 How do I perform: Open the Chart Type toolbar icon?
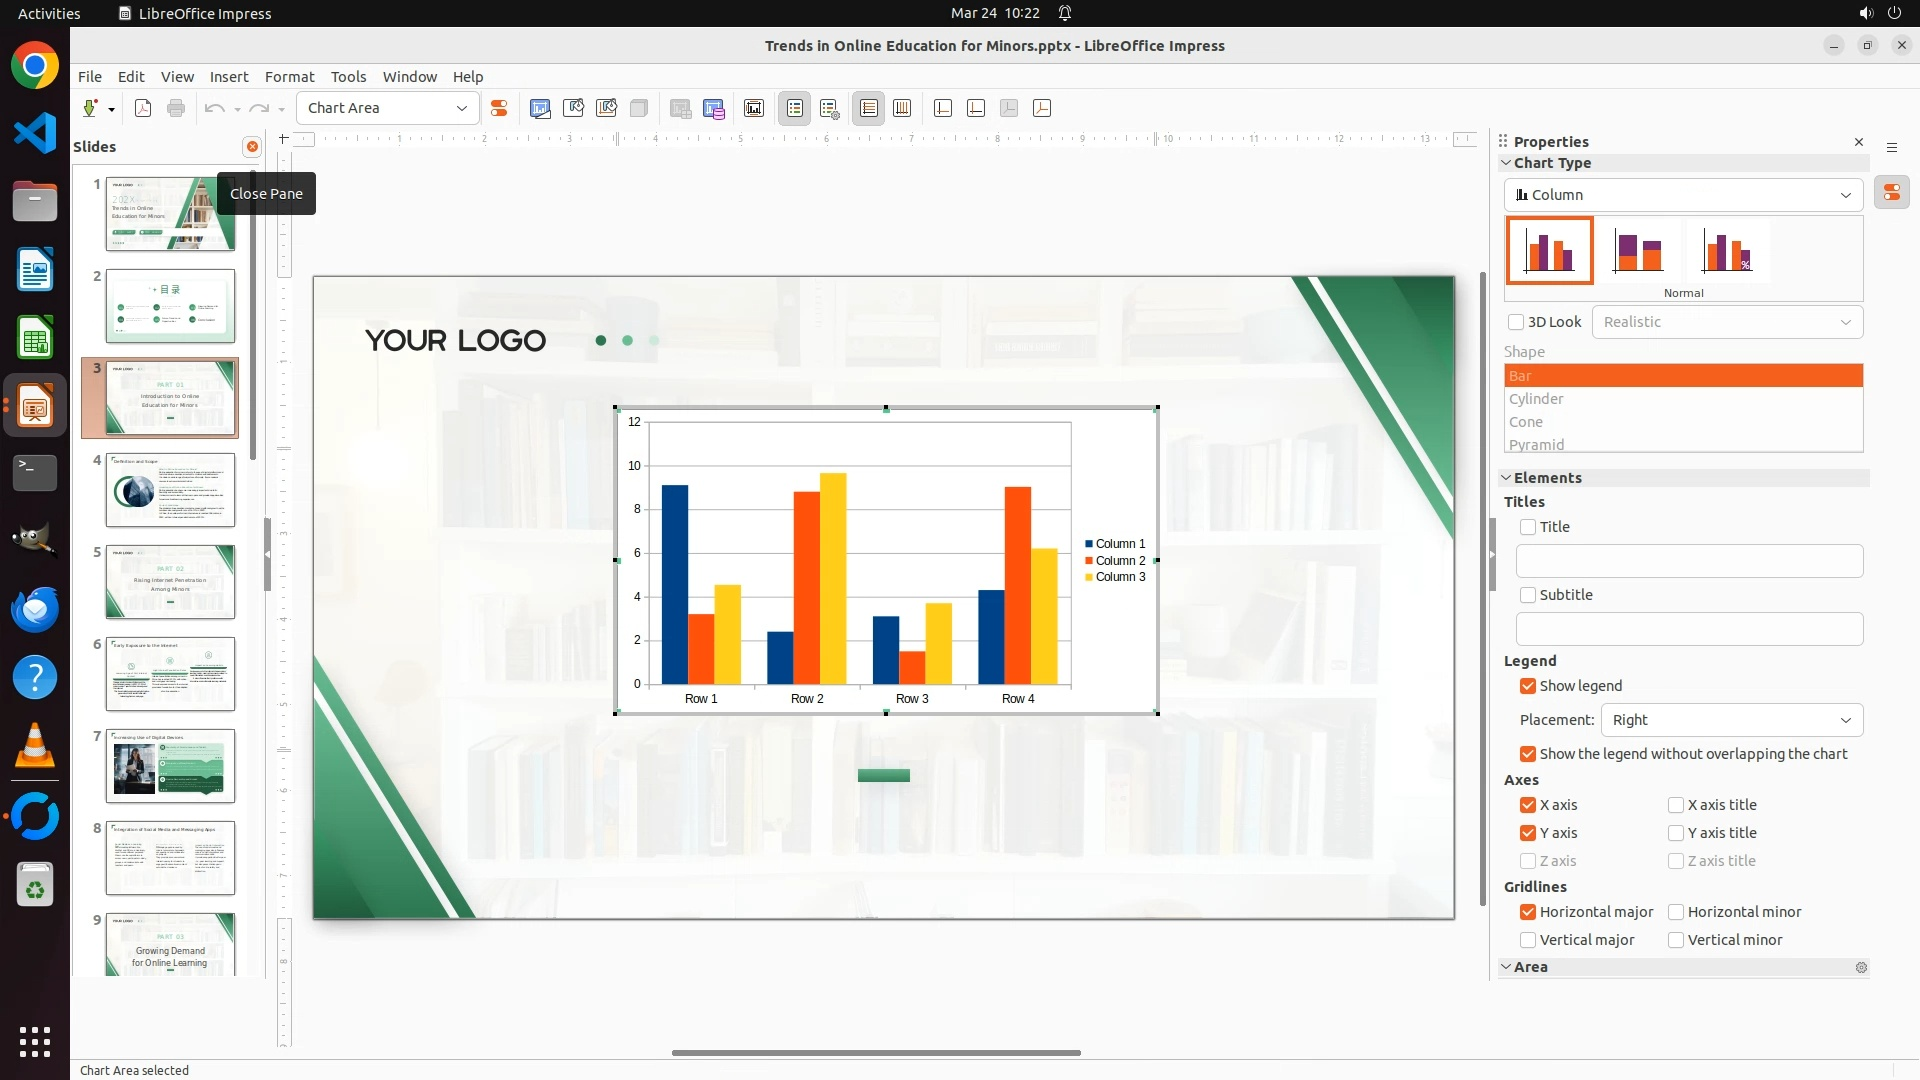pyautogui.click(x=540, y=108)
